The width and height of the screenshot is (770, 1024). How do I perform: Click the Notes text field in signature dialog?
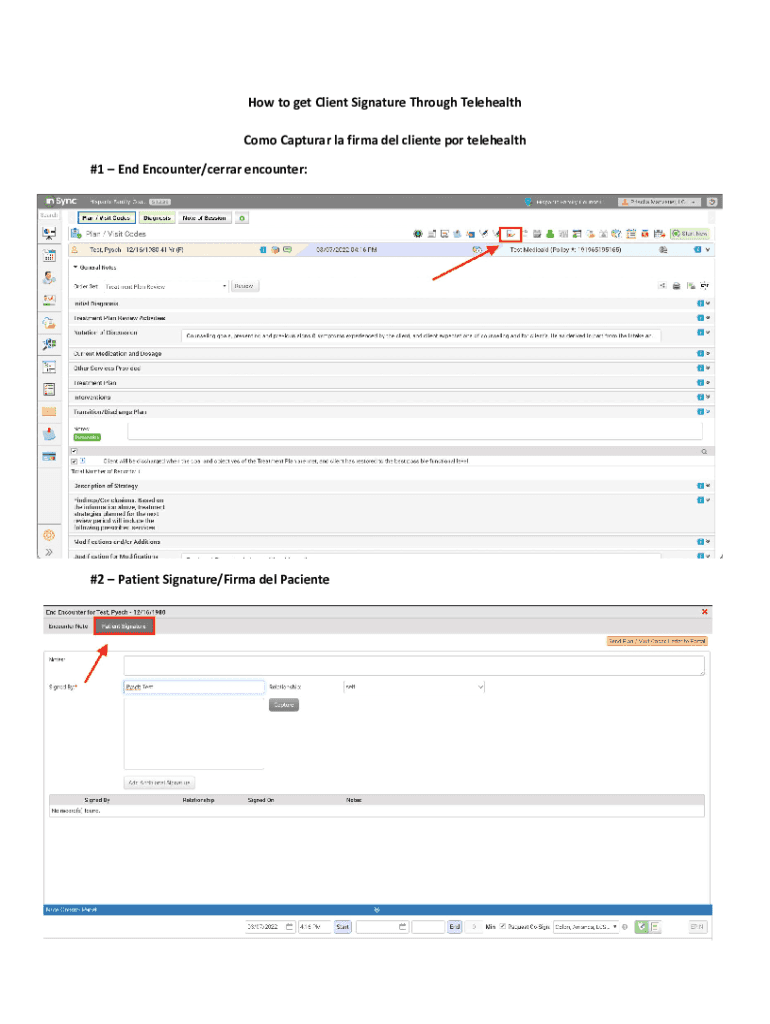(414, 665)
